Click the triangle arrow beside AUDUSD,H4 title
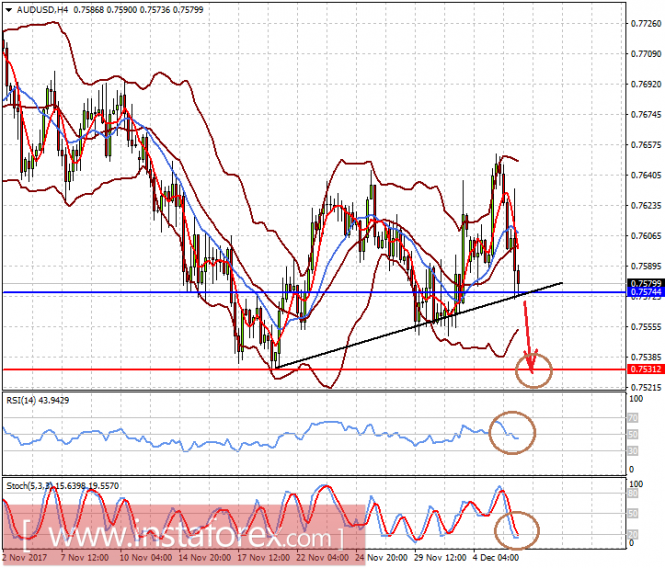 8,9
